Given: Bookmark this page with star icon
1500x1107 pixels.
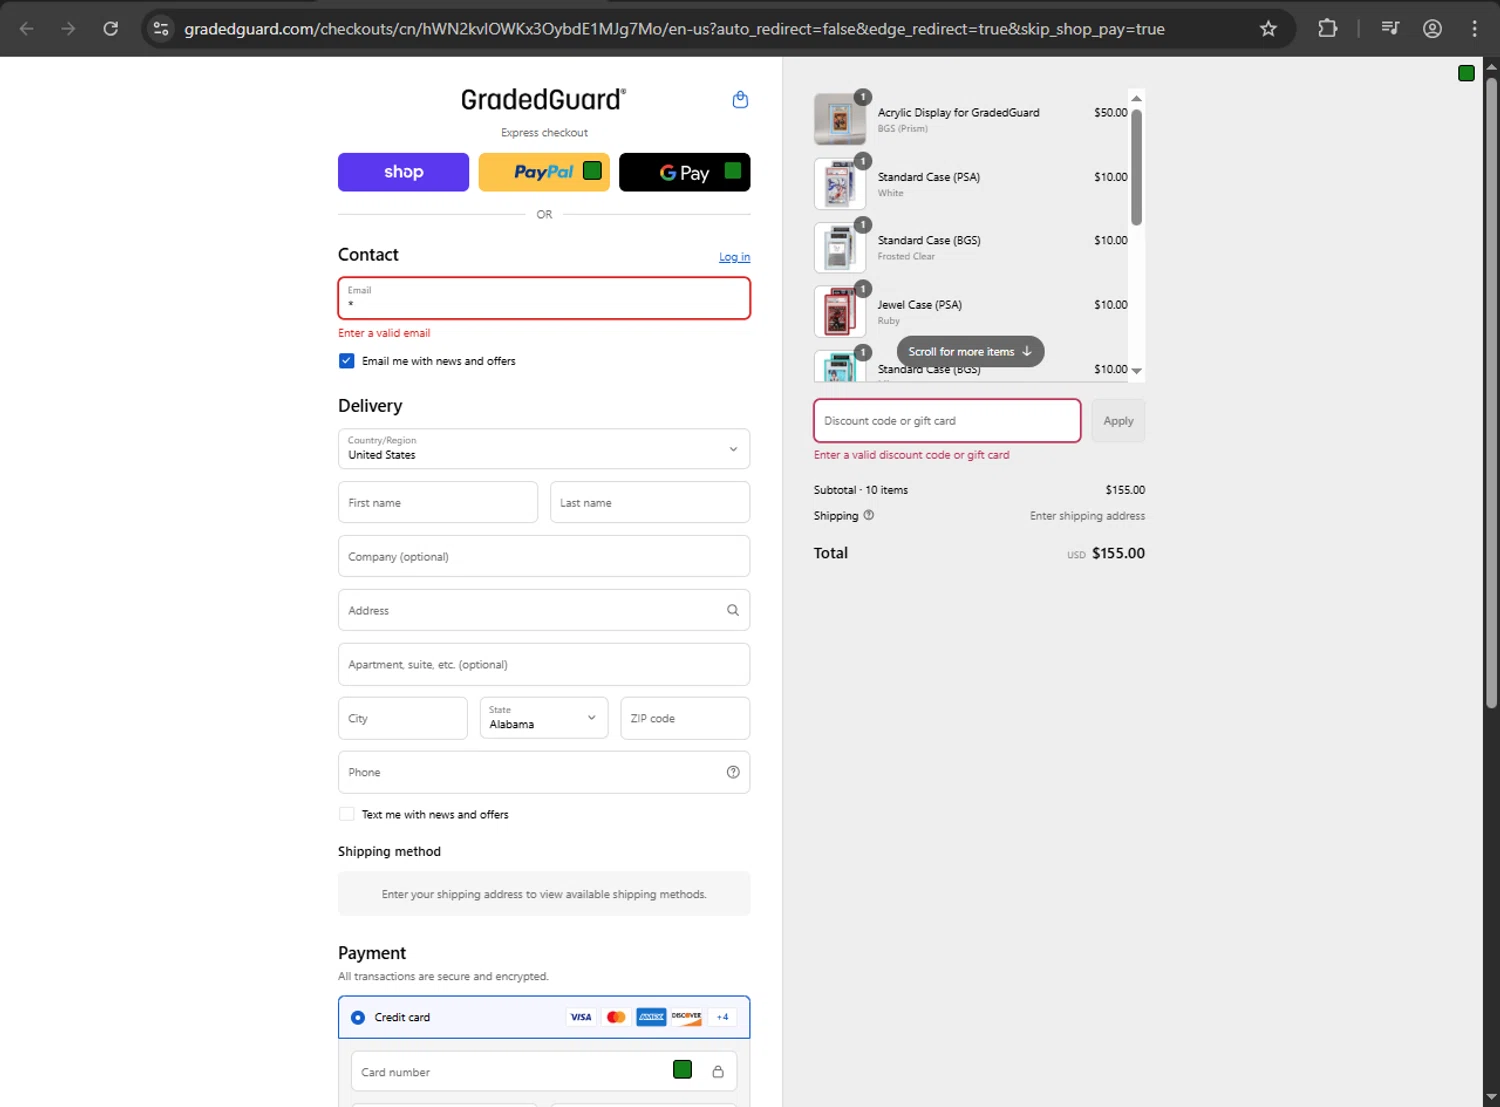Looking at the screenshot, I should (1268, 29).
